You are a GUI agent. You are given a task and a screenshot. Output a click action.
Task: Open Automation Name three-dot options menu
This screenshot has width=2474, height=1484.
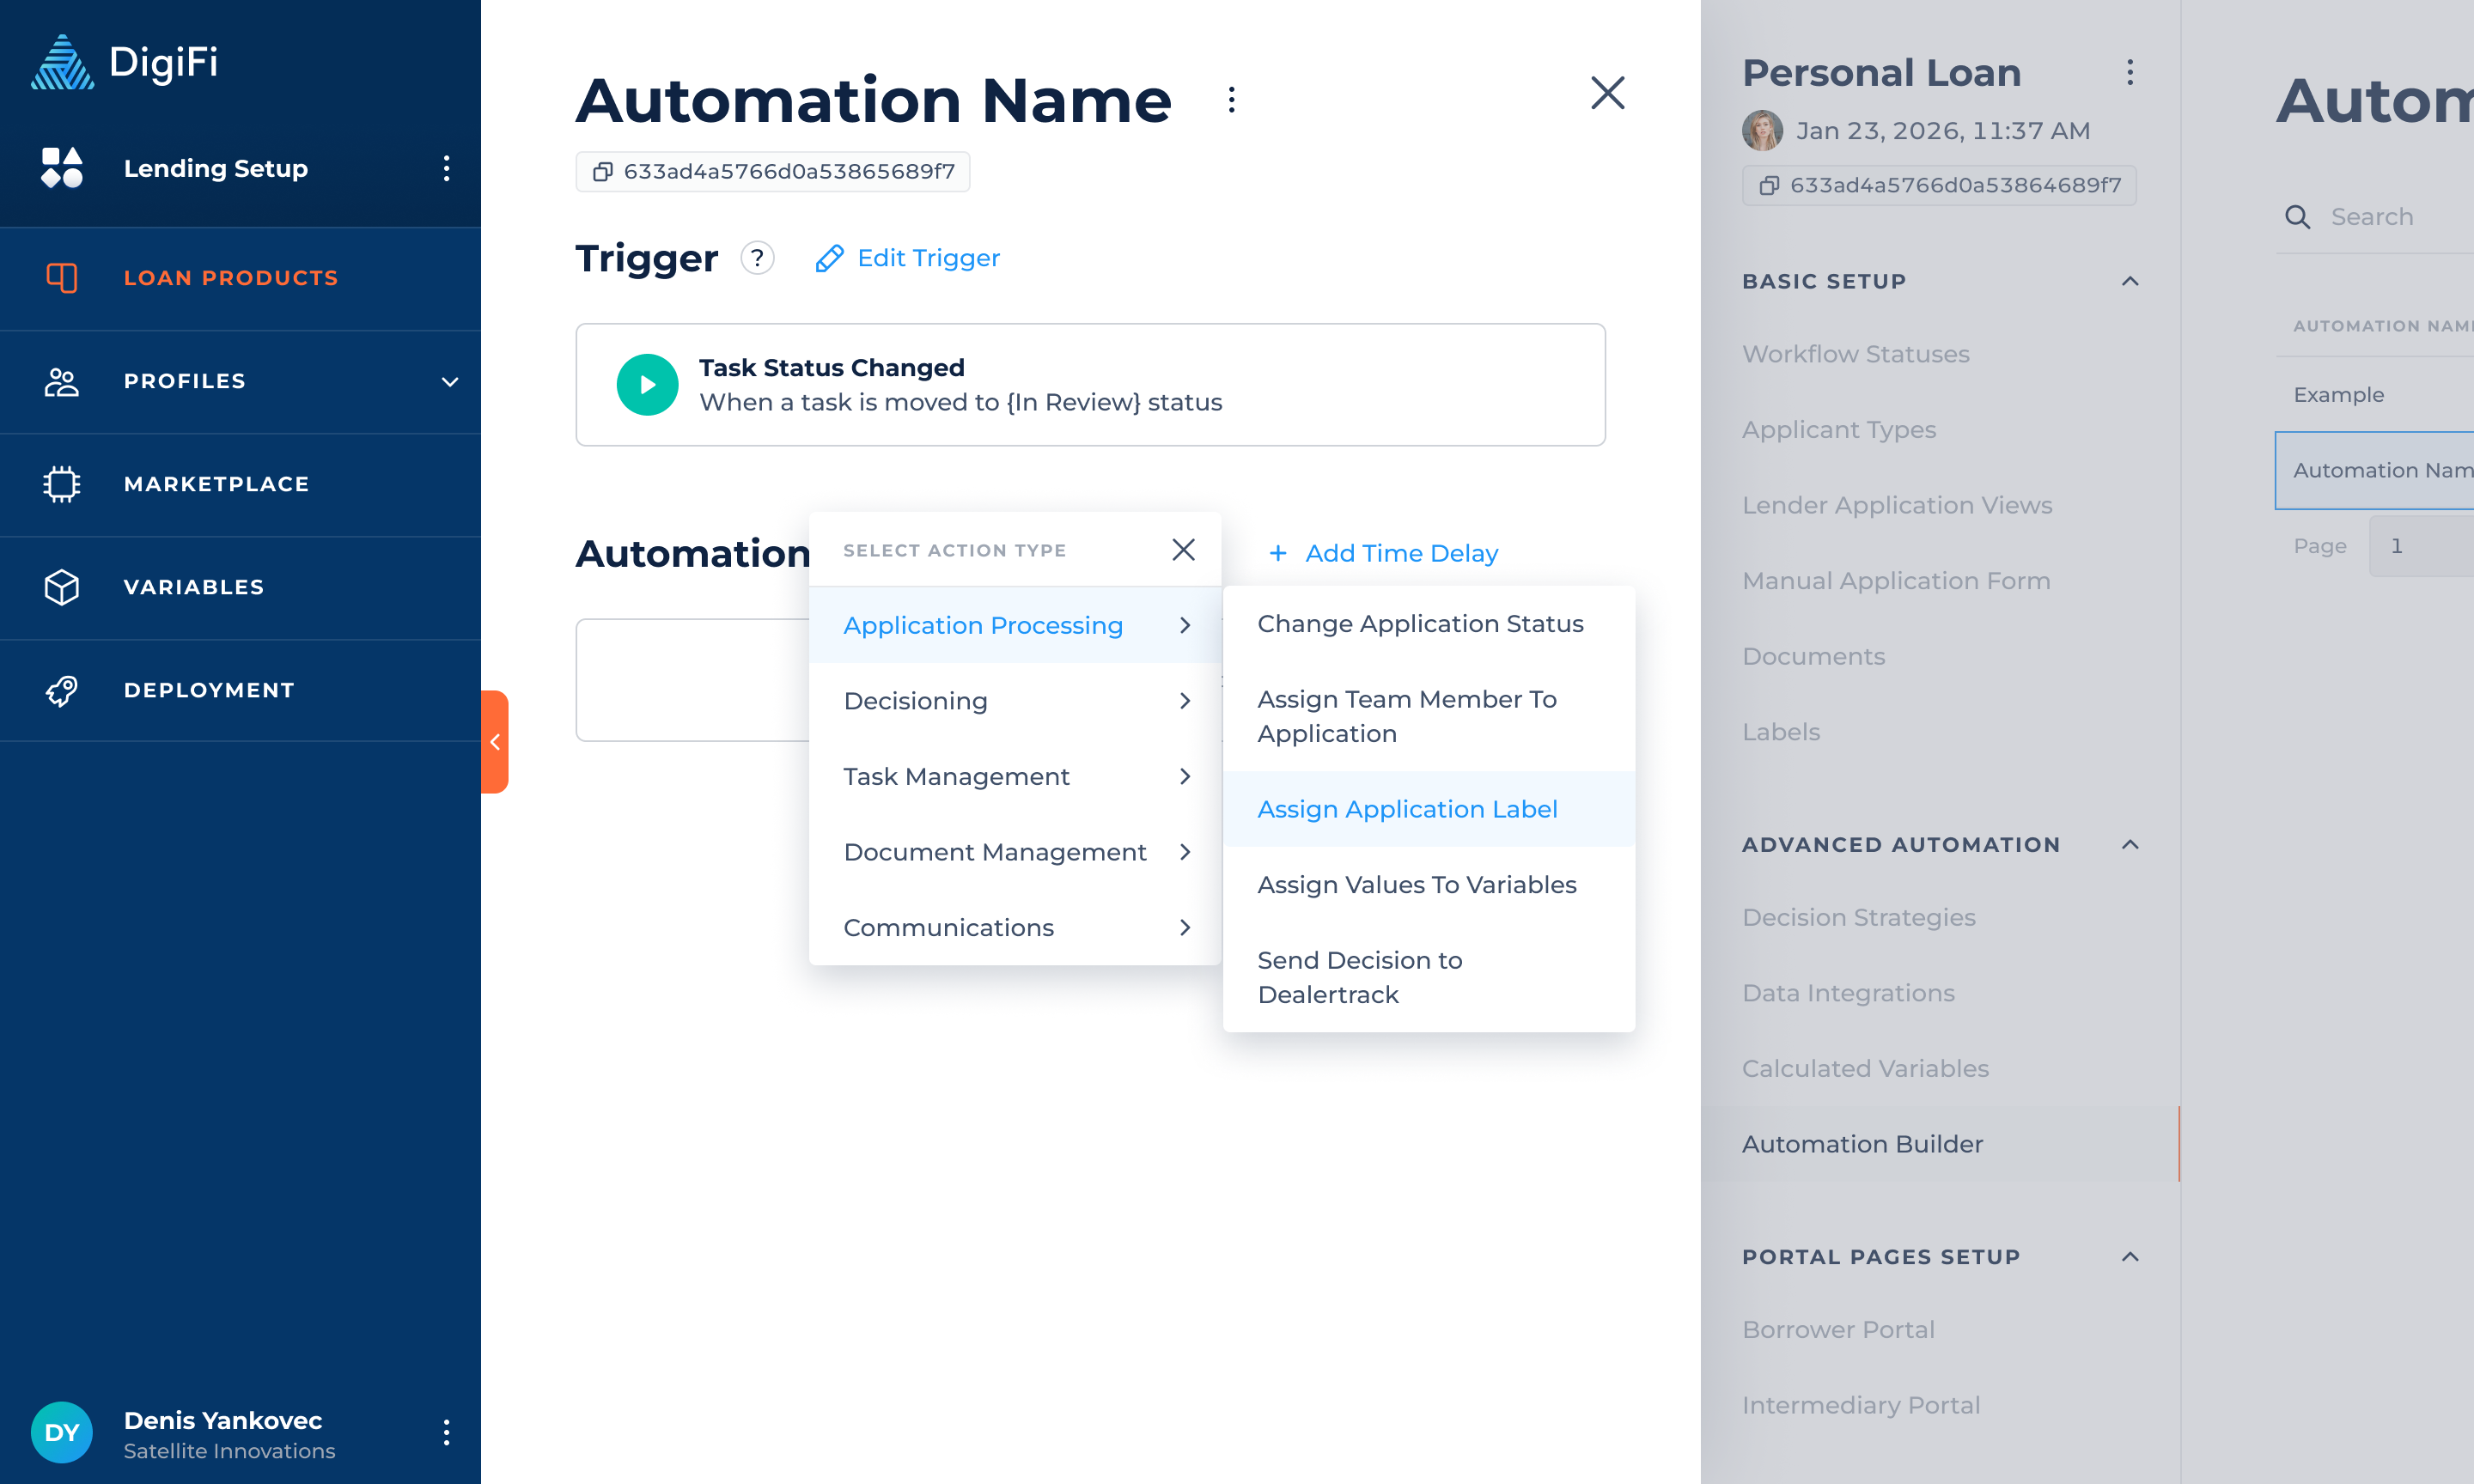click(x=1231, y=100)
